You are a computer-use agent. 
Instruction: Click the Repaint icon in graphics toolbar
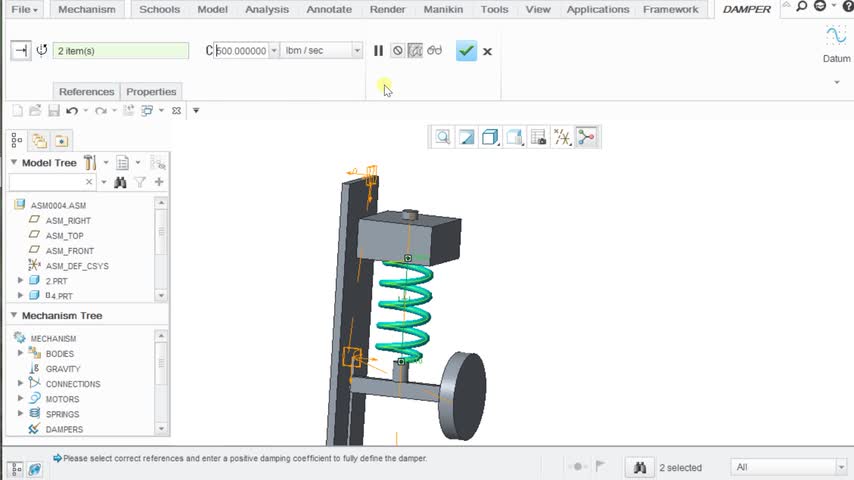tap(467, 137)
